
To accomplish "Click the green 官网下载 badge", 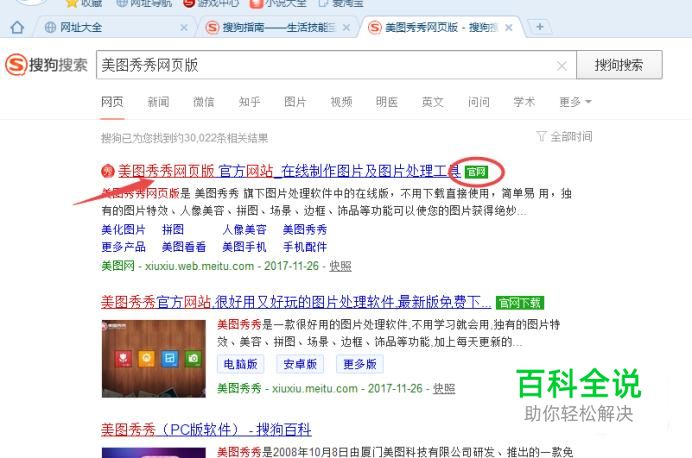I will tap(520, 303).
